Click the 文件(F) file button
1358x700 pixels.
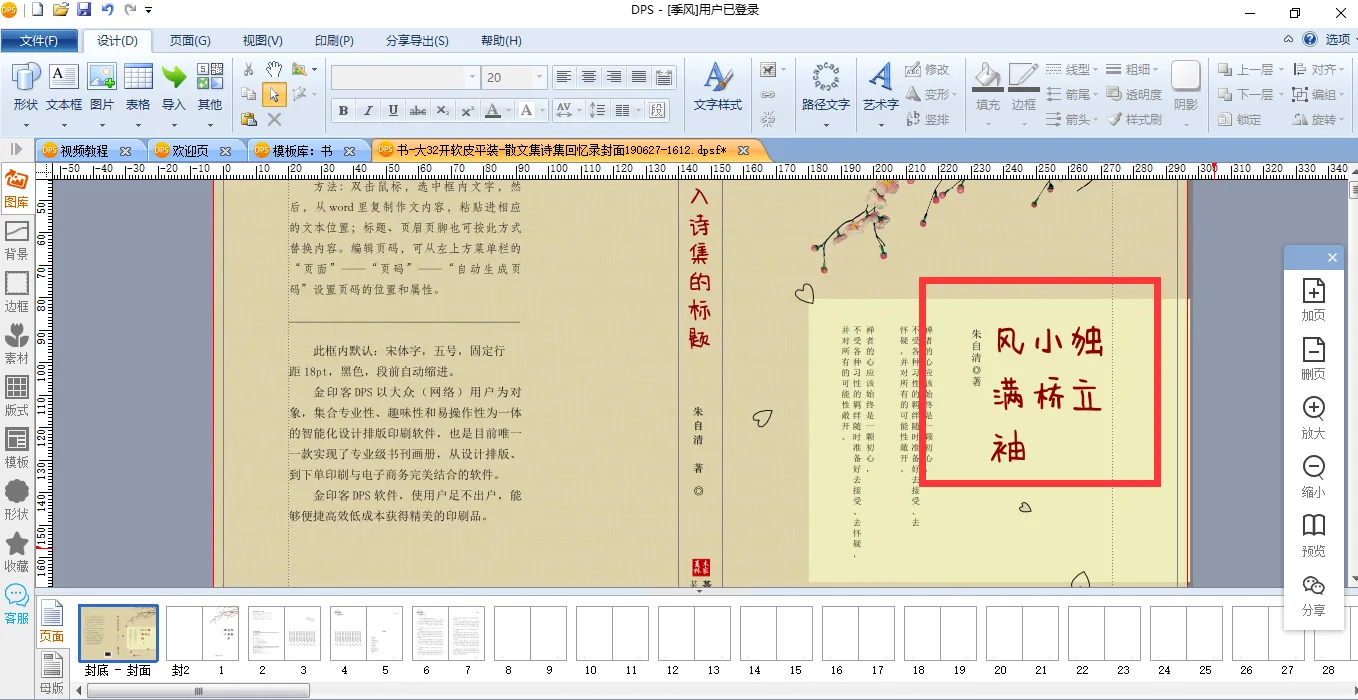click(39, 41)
